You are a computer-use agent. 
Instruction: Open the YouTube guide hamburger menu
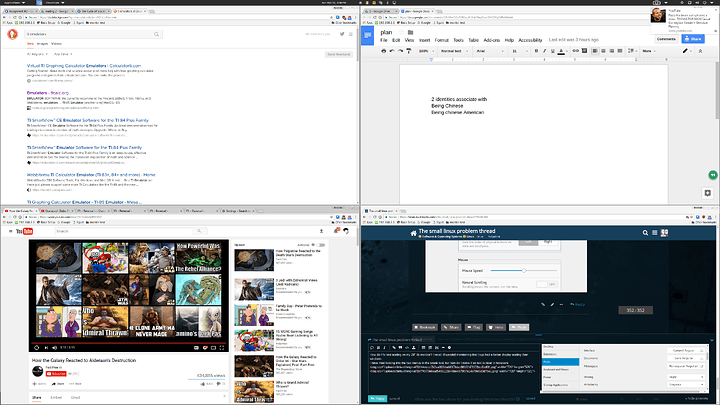11,231
